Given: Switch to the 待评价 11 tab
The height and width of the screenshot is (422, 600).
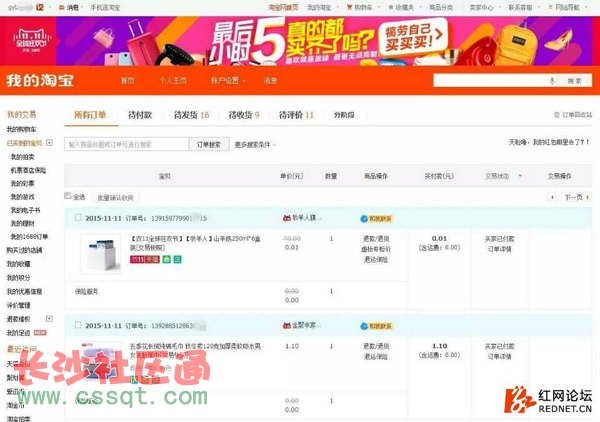Looking at the screenshot, I should tap(297, 115).
